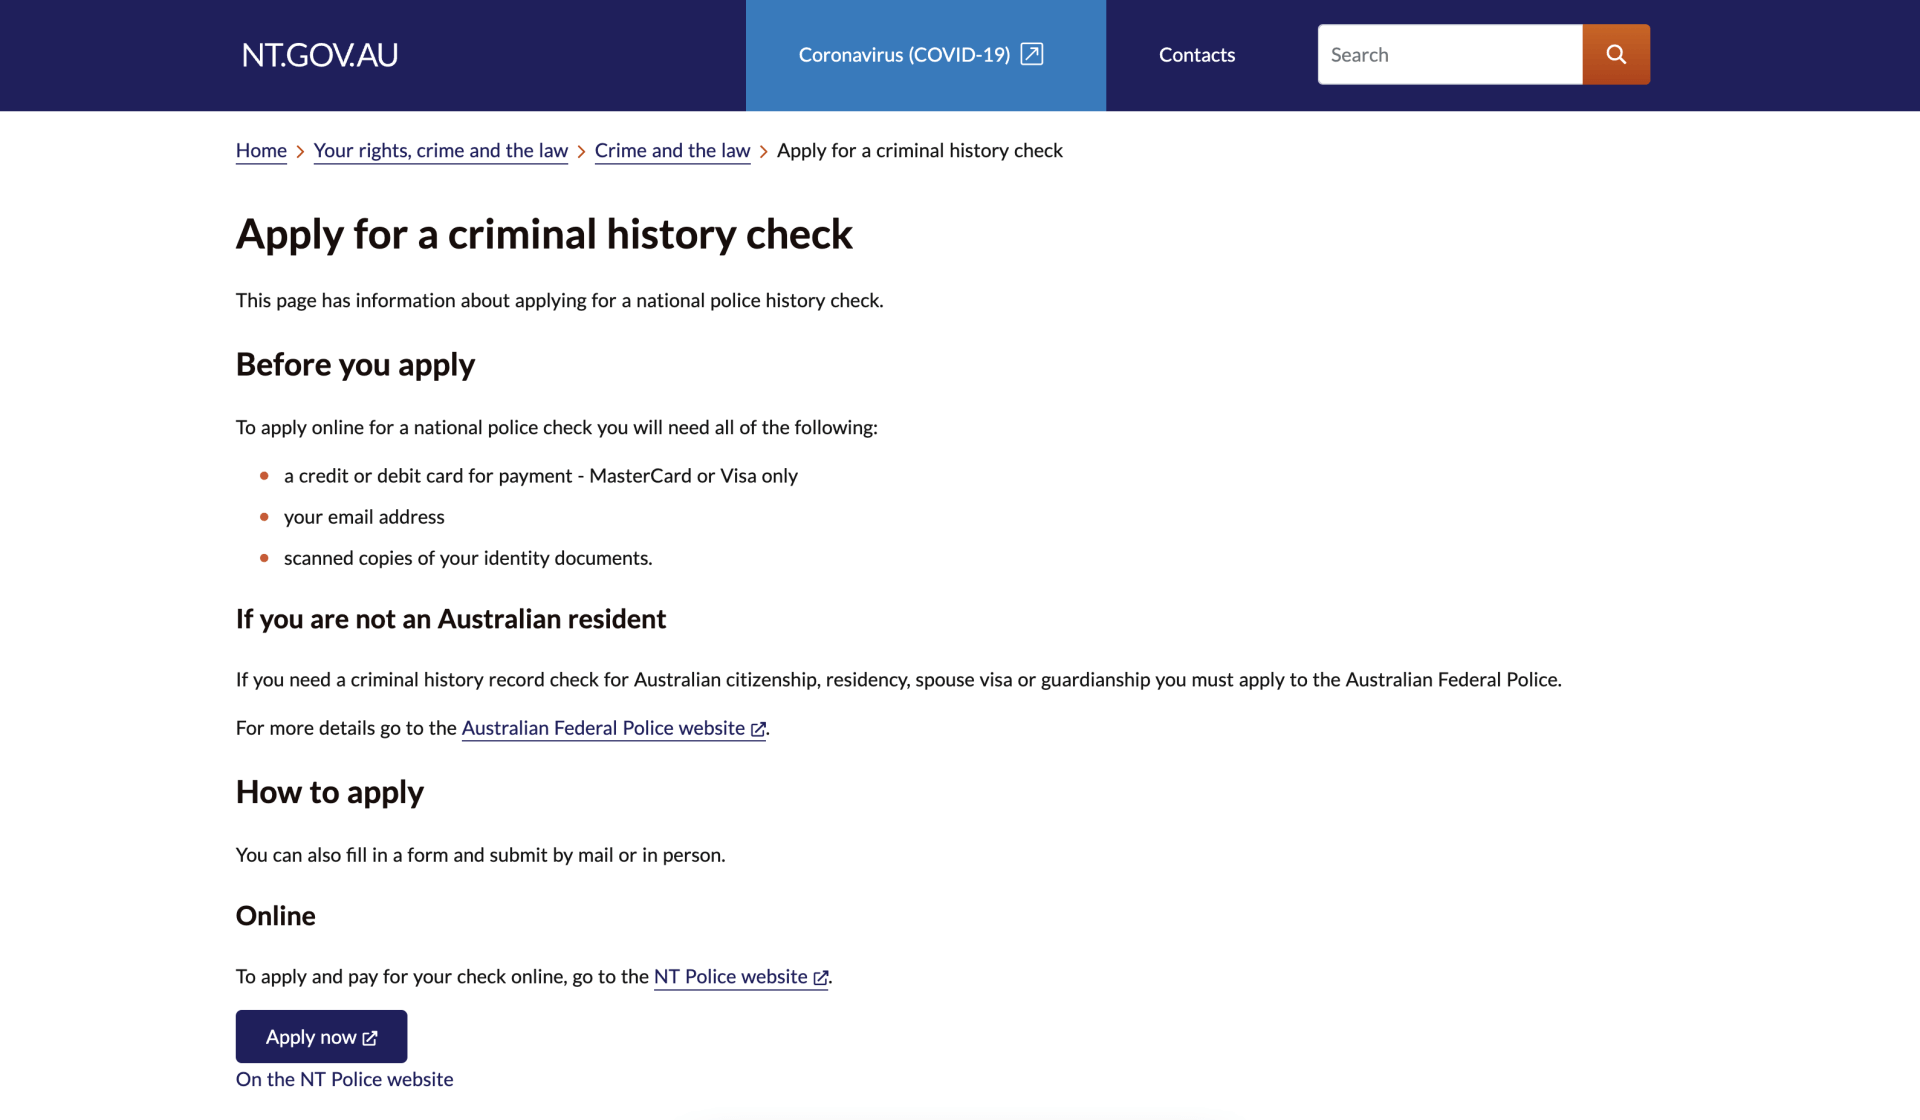
Task: Navigate to Home via breadcrumb
Action: coord(261,151)
